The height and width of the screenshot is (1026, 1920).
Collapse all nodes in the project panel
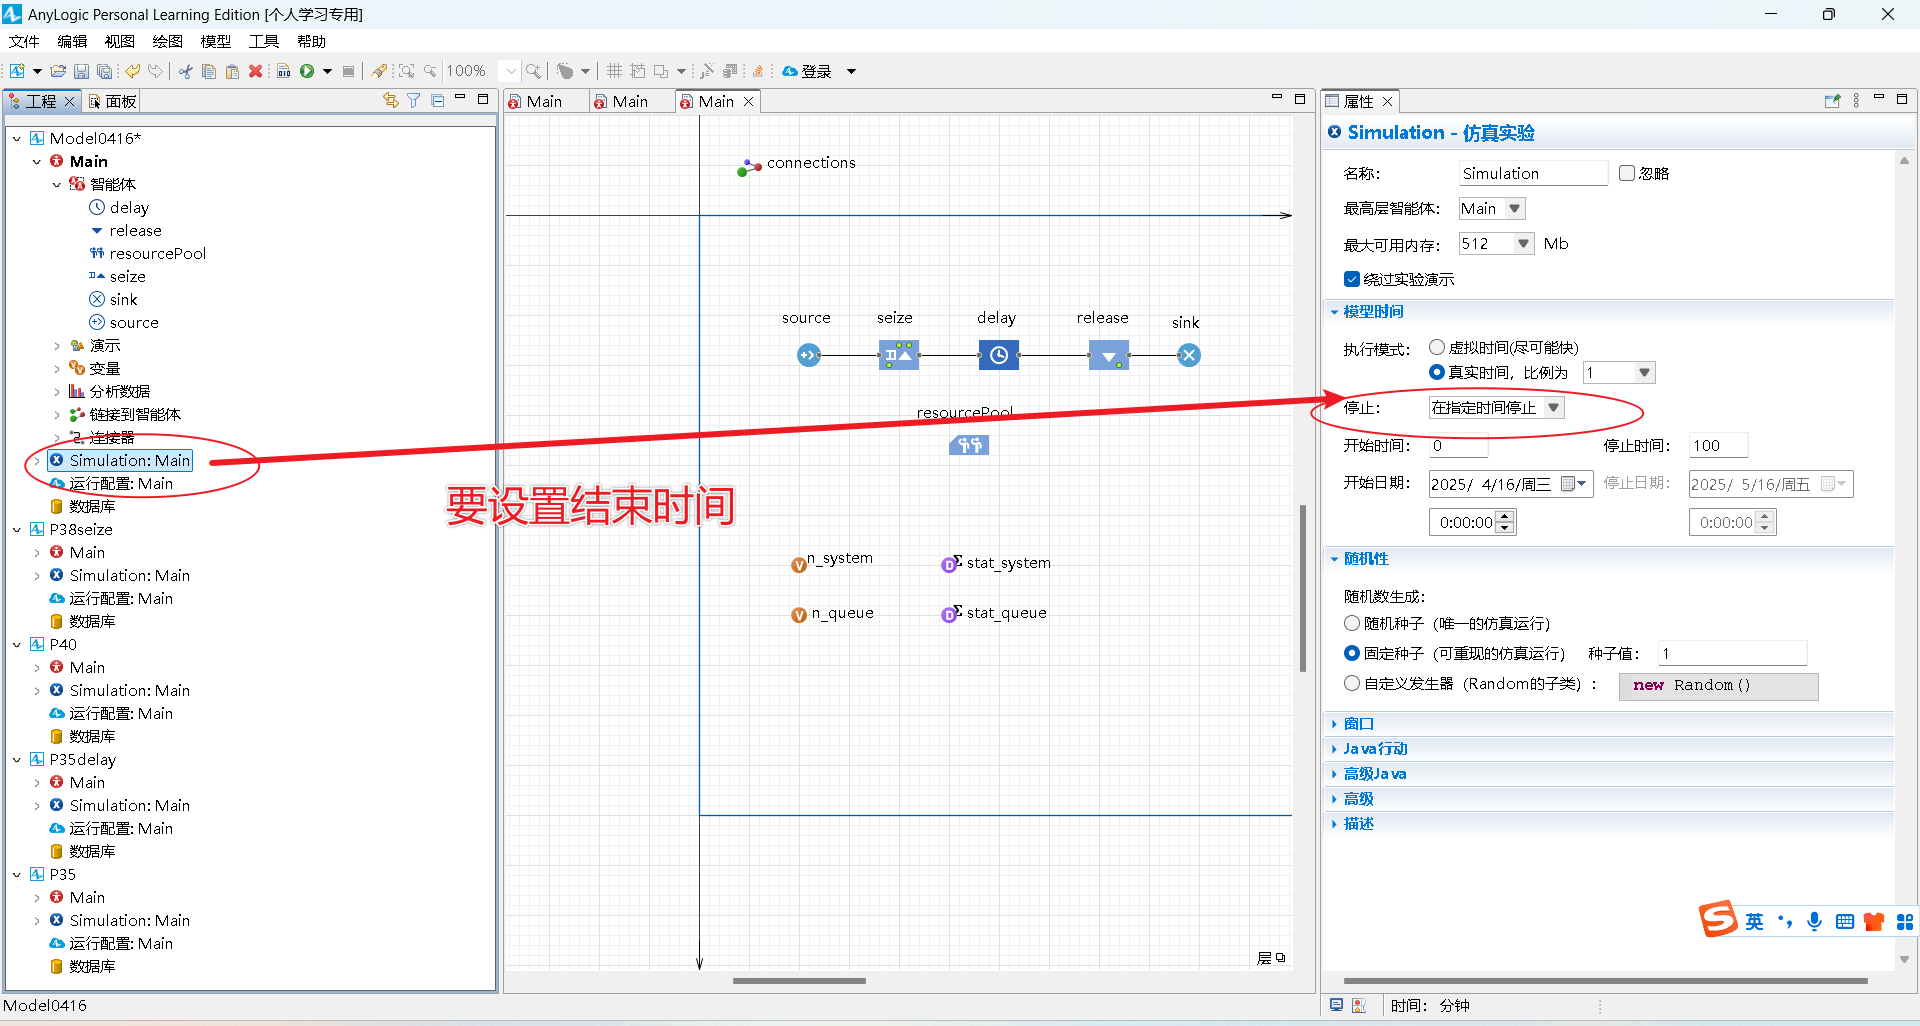click(438, 100)
